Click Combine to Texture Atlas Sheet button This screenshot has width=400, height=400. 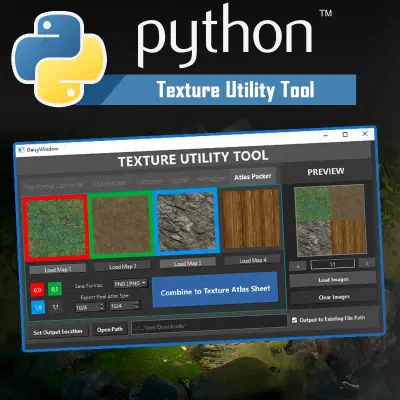215,290
